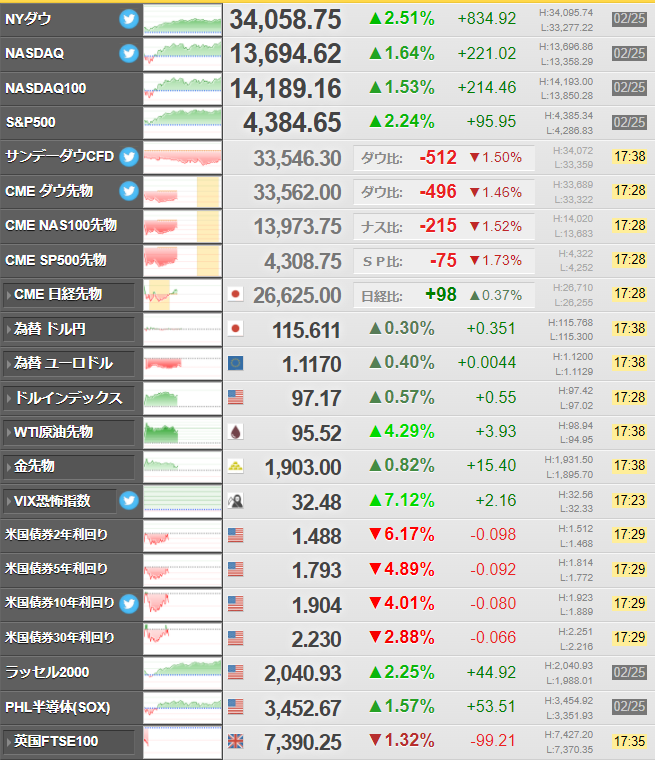Open the サンデーダウCFD mini chart
Viewport: 655px width, 760px height.
[x=183, y=157]
